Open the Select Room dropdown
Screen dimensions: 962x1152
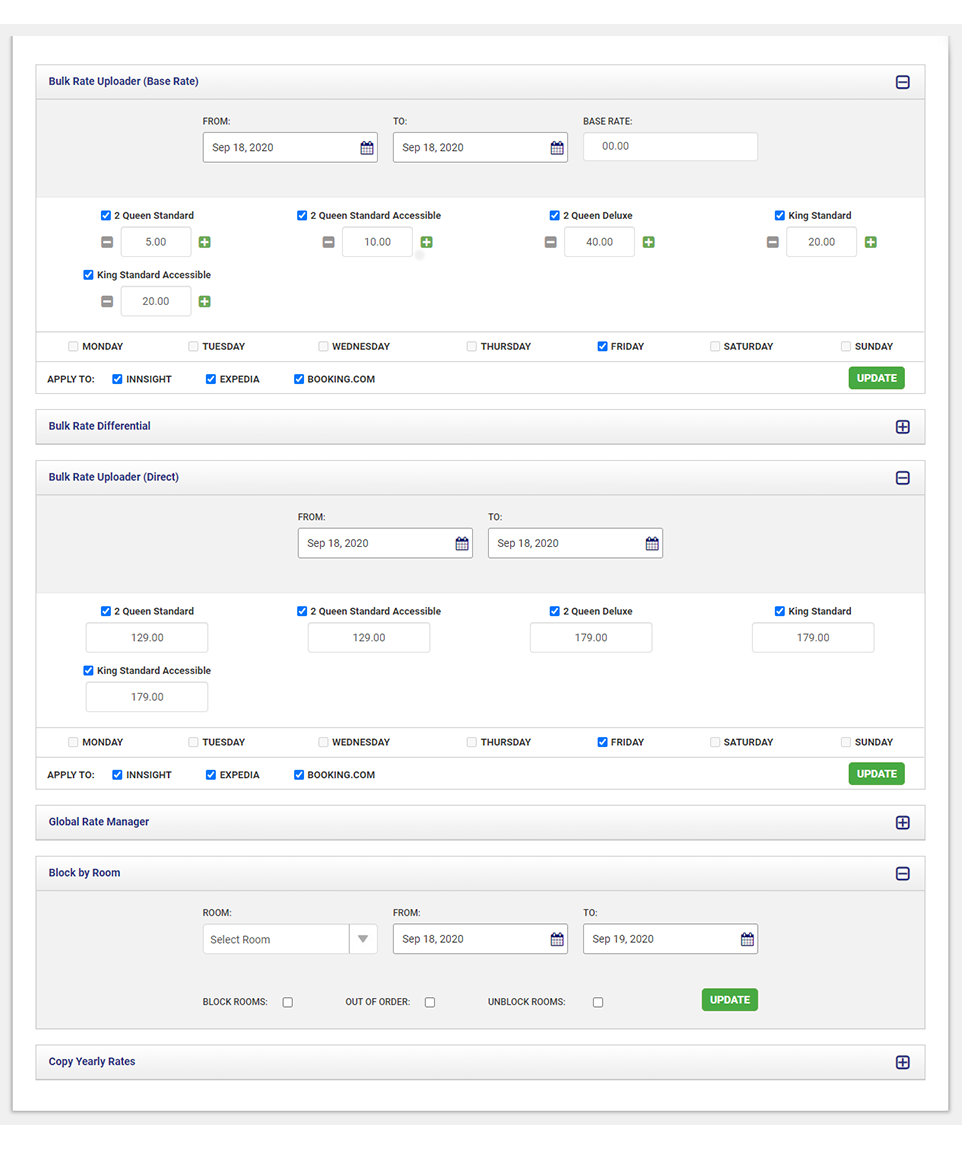click(x=290, y=939)
